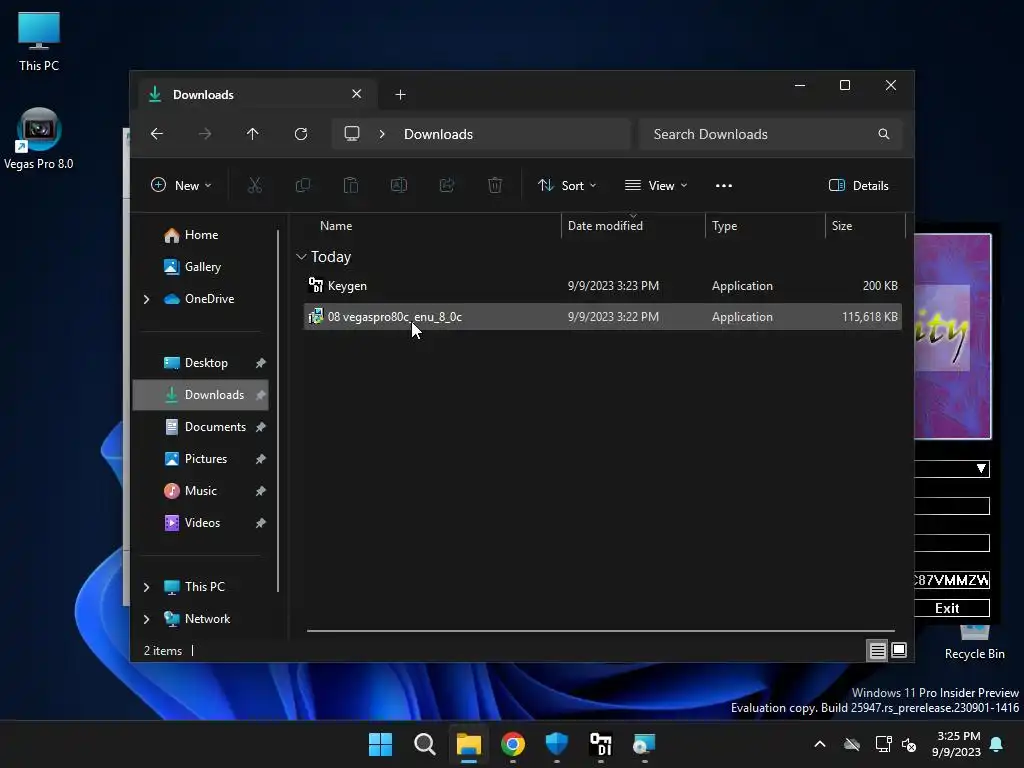Click the Back navigation arrow
This screenshot has width=1024, height=768.
[157, 134]
